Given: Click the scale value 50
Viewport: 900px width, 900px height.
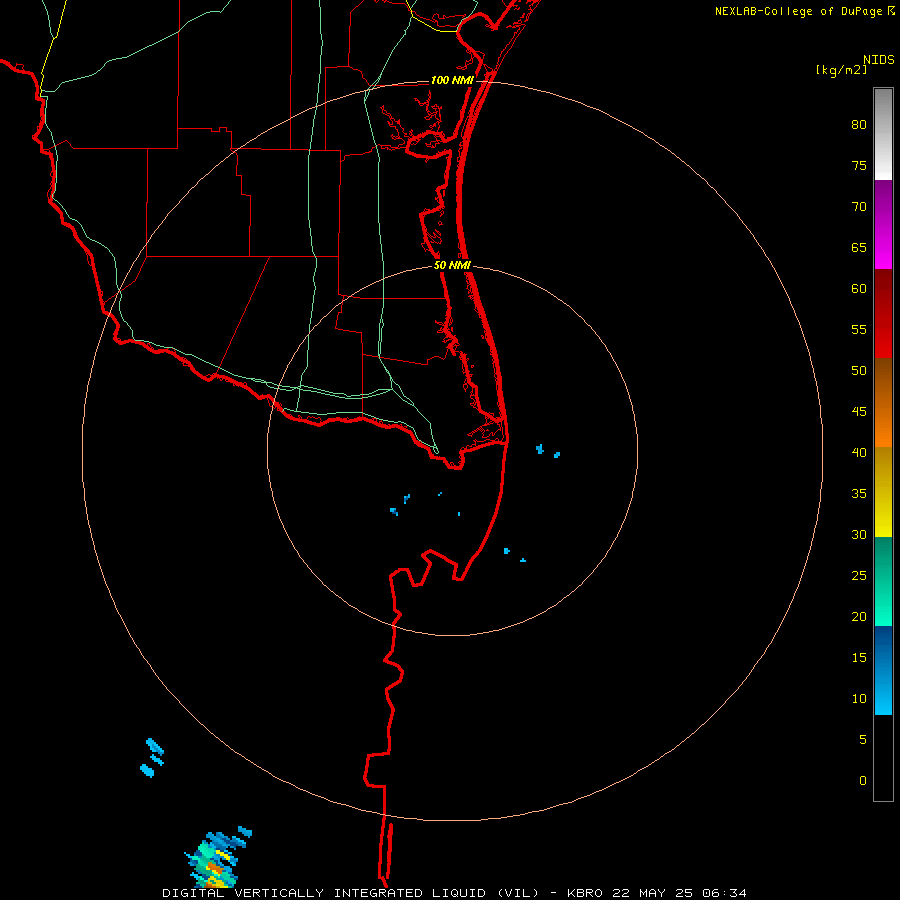Looking at the screenshot, I should point(859,371).
